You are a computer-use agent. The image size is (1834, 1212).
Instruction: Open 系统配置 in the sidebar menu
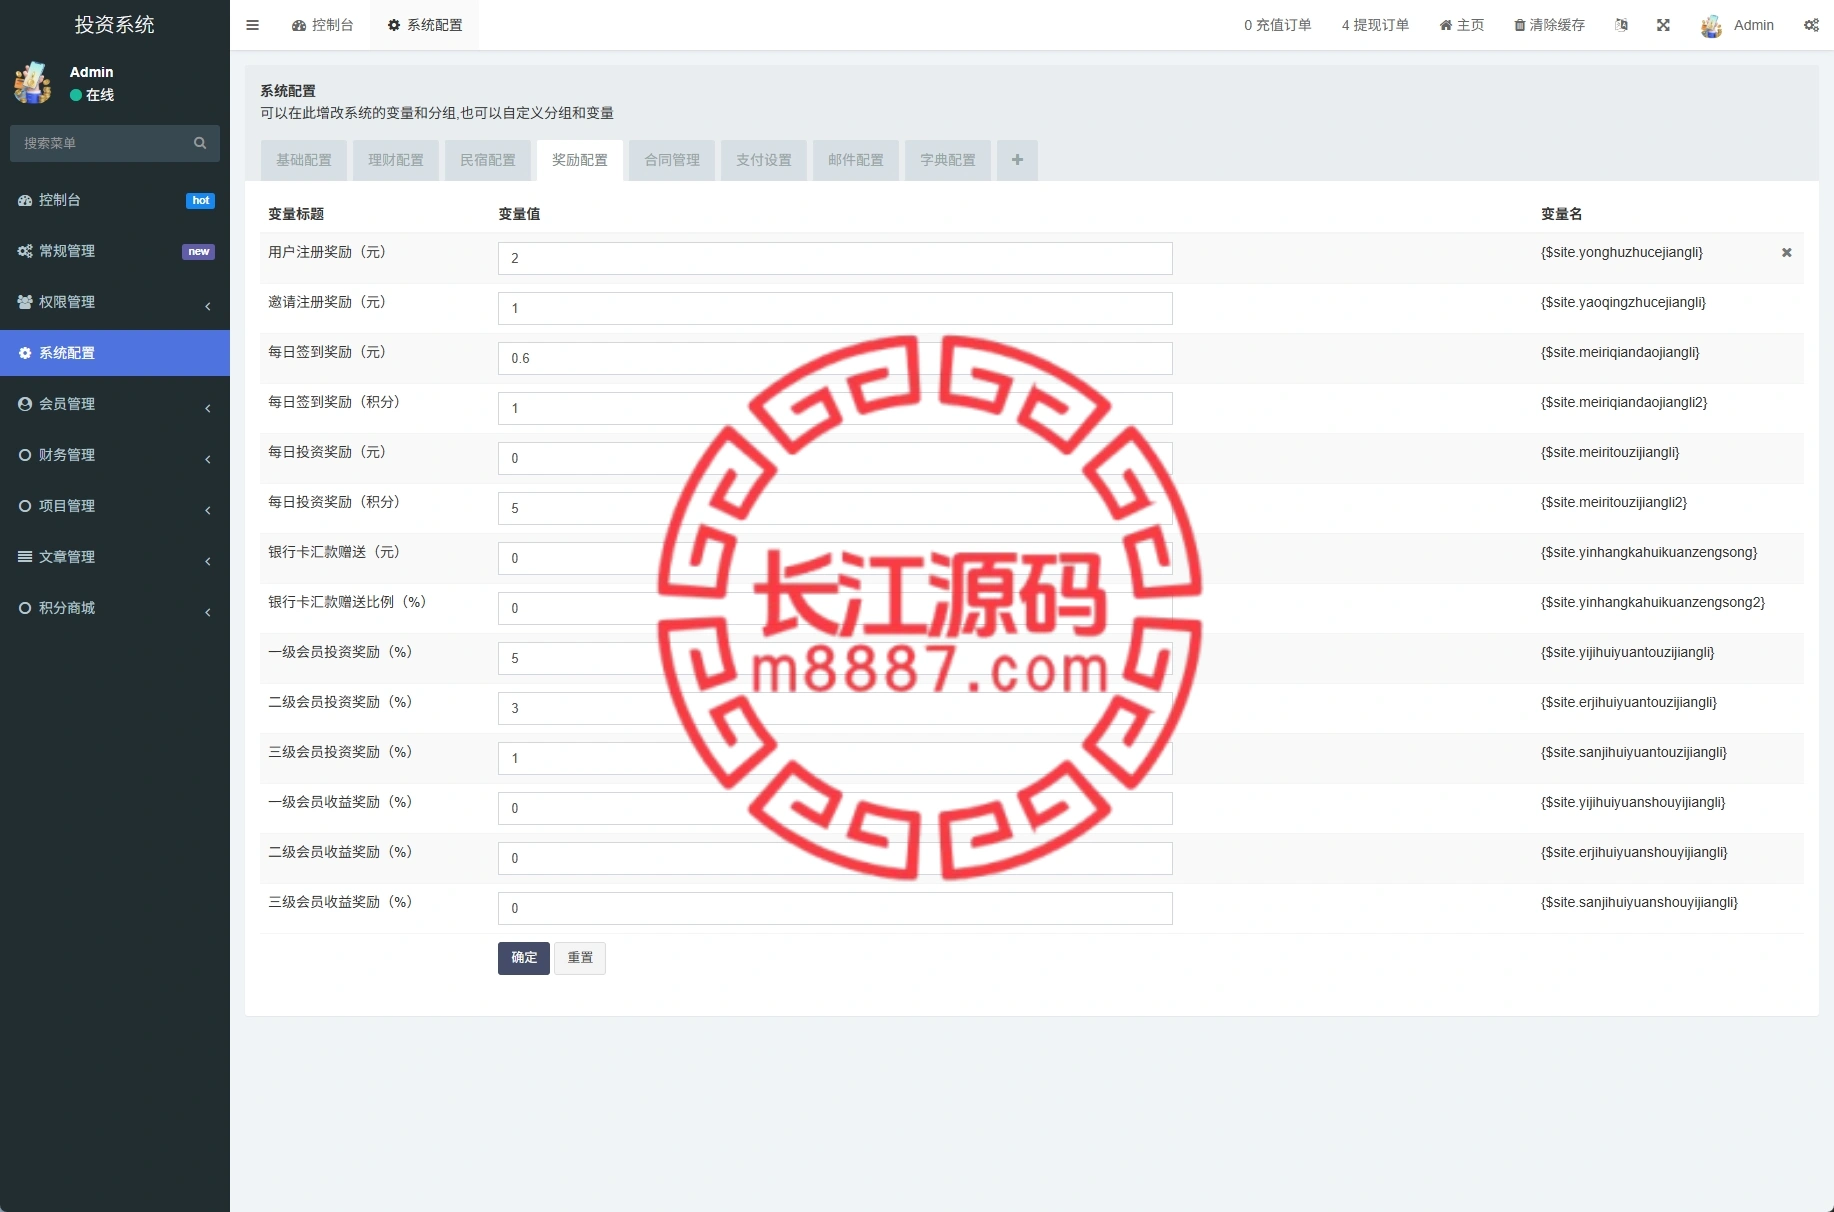[115, 353]
